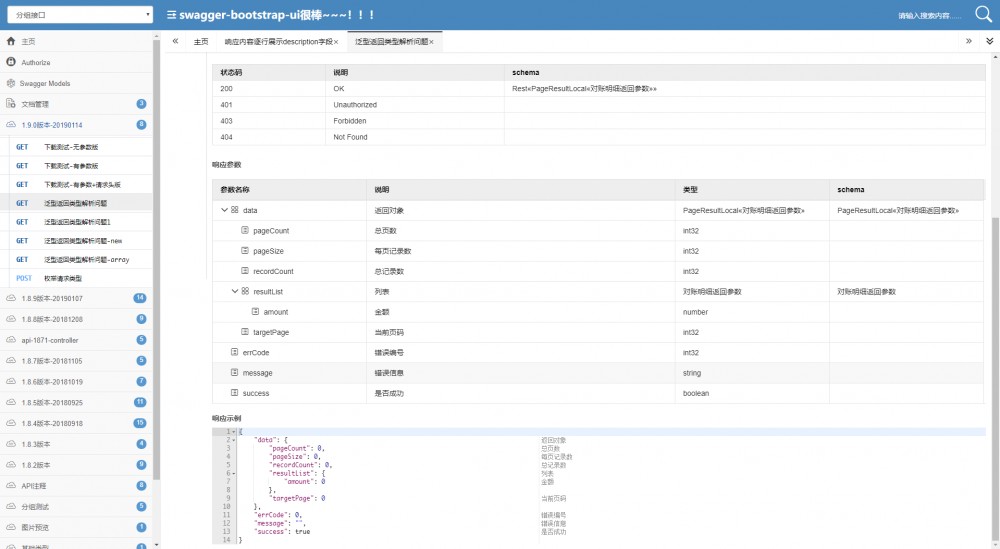Image resolution: width=1000 pixels, height=549 pixels.
Task: Click the amount field icon
Action: coord(256,312)
